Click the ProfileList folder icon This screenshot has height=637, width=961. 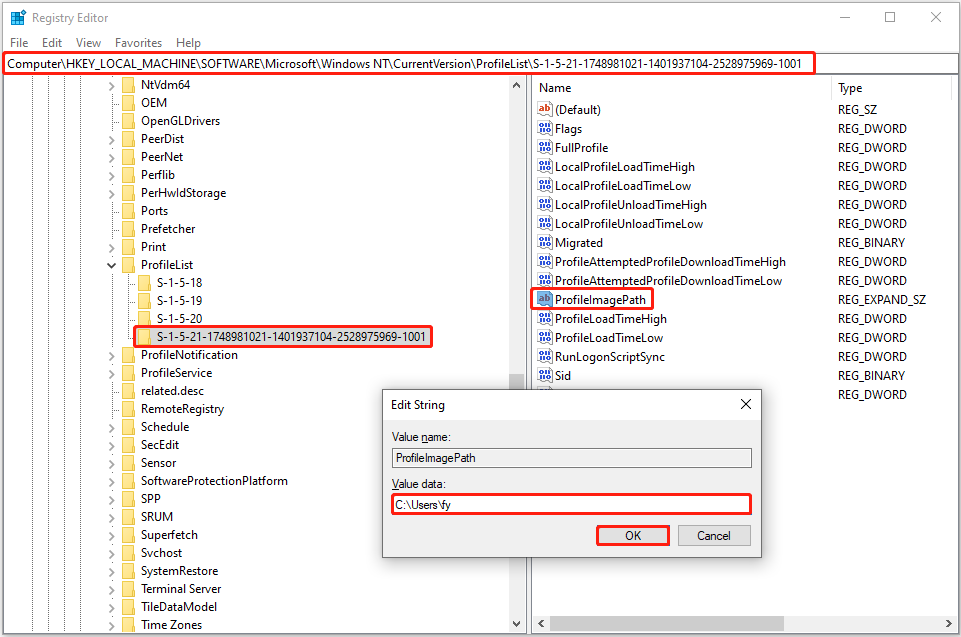[128, 265]
